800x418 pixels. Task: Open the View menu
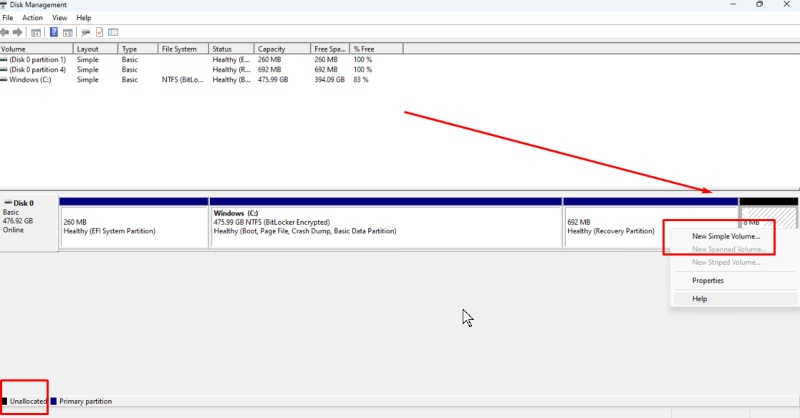(x=60, y=18)
